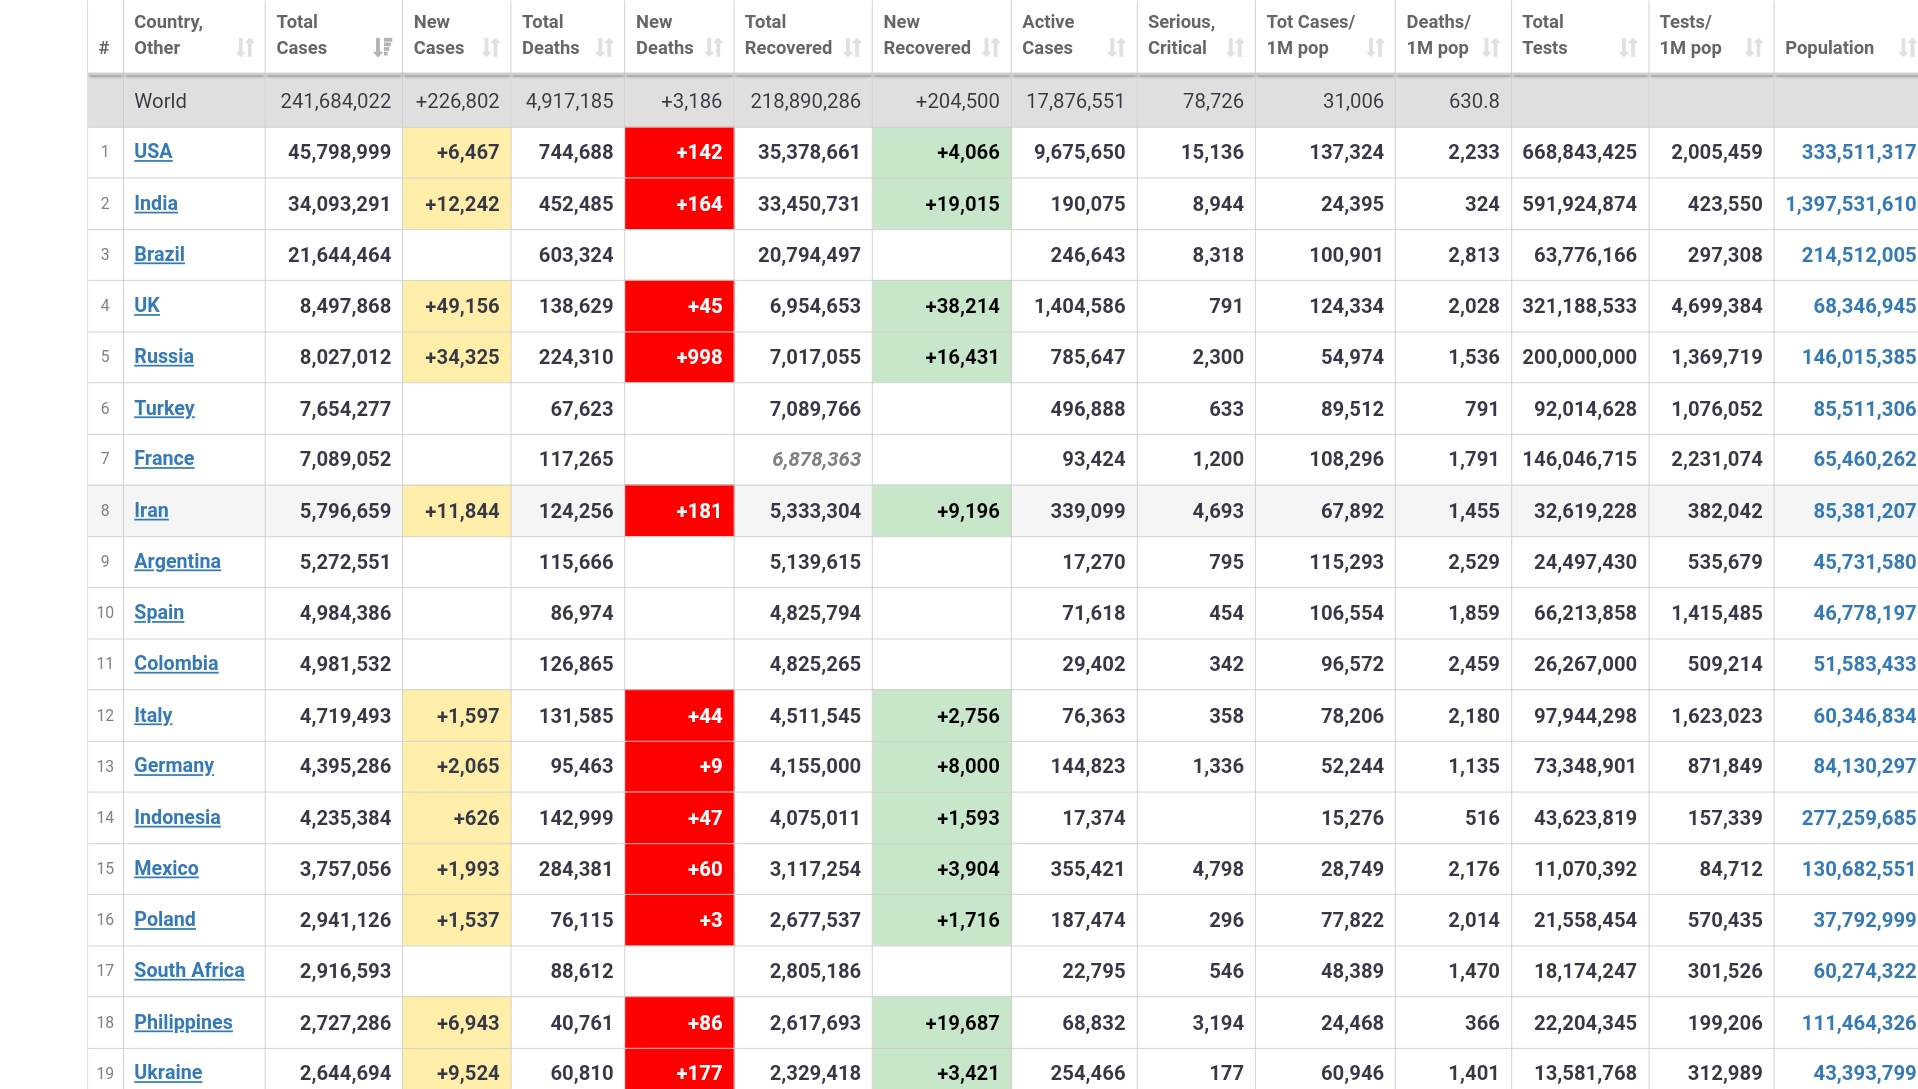Image resolution: width=1918 pixels, height=1089 pixels.
Task: Click Colombia total deaths 126,865
Action: point(576,664)
